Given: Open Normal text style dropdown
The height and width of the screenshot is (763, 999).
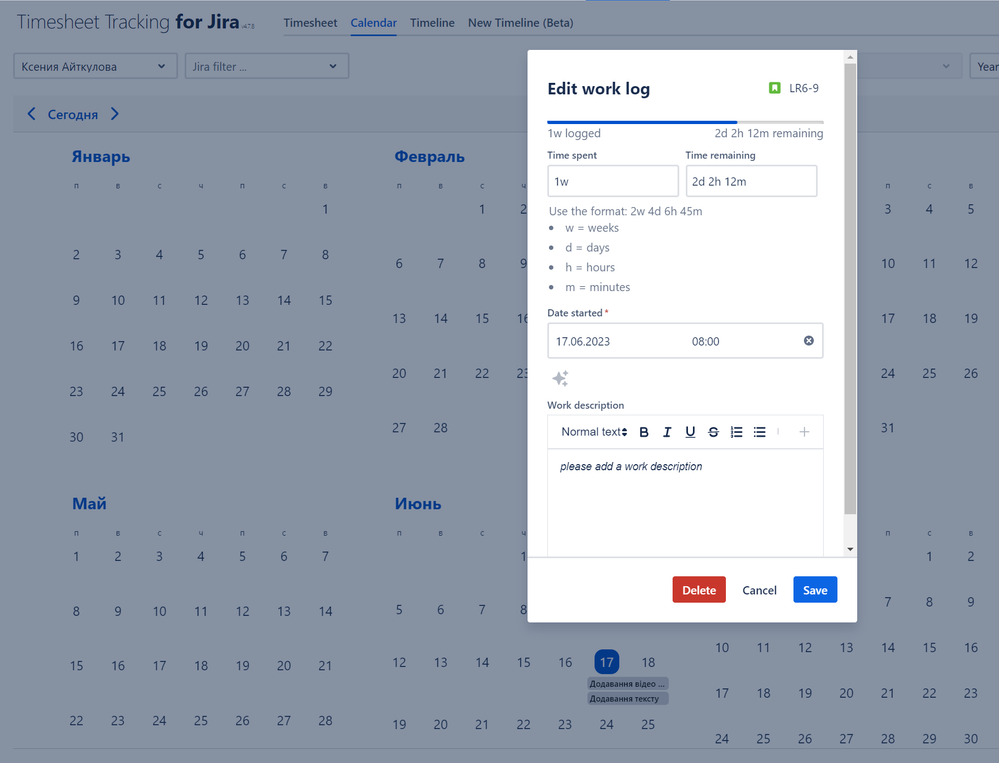Looking at the screenshot, I should [x=594, y=432].
